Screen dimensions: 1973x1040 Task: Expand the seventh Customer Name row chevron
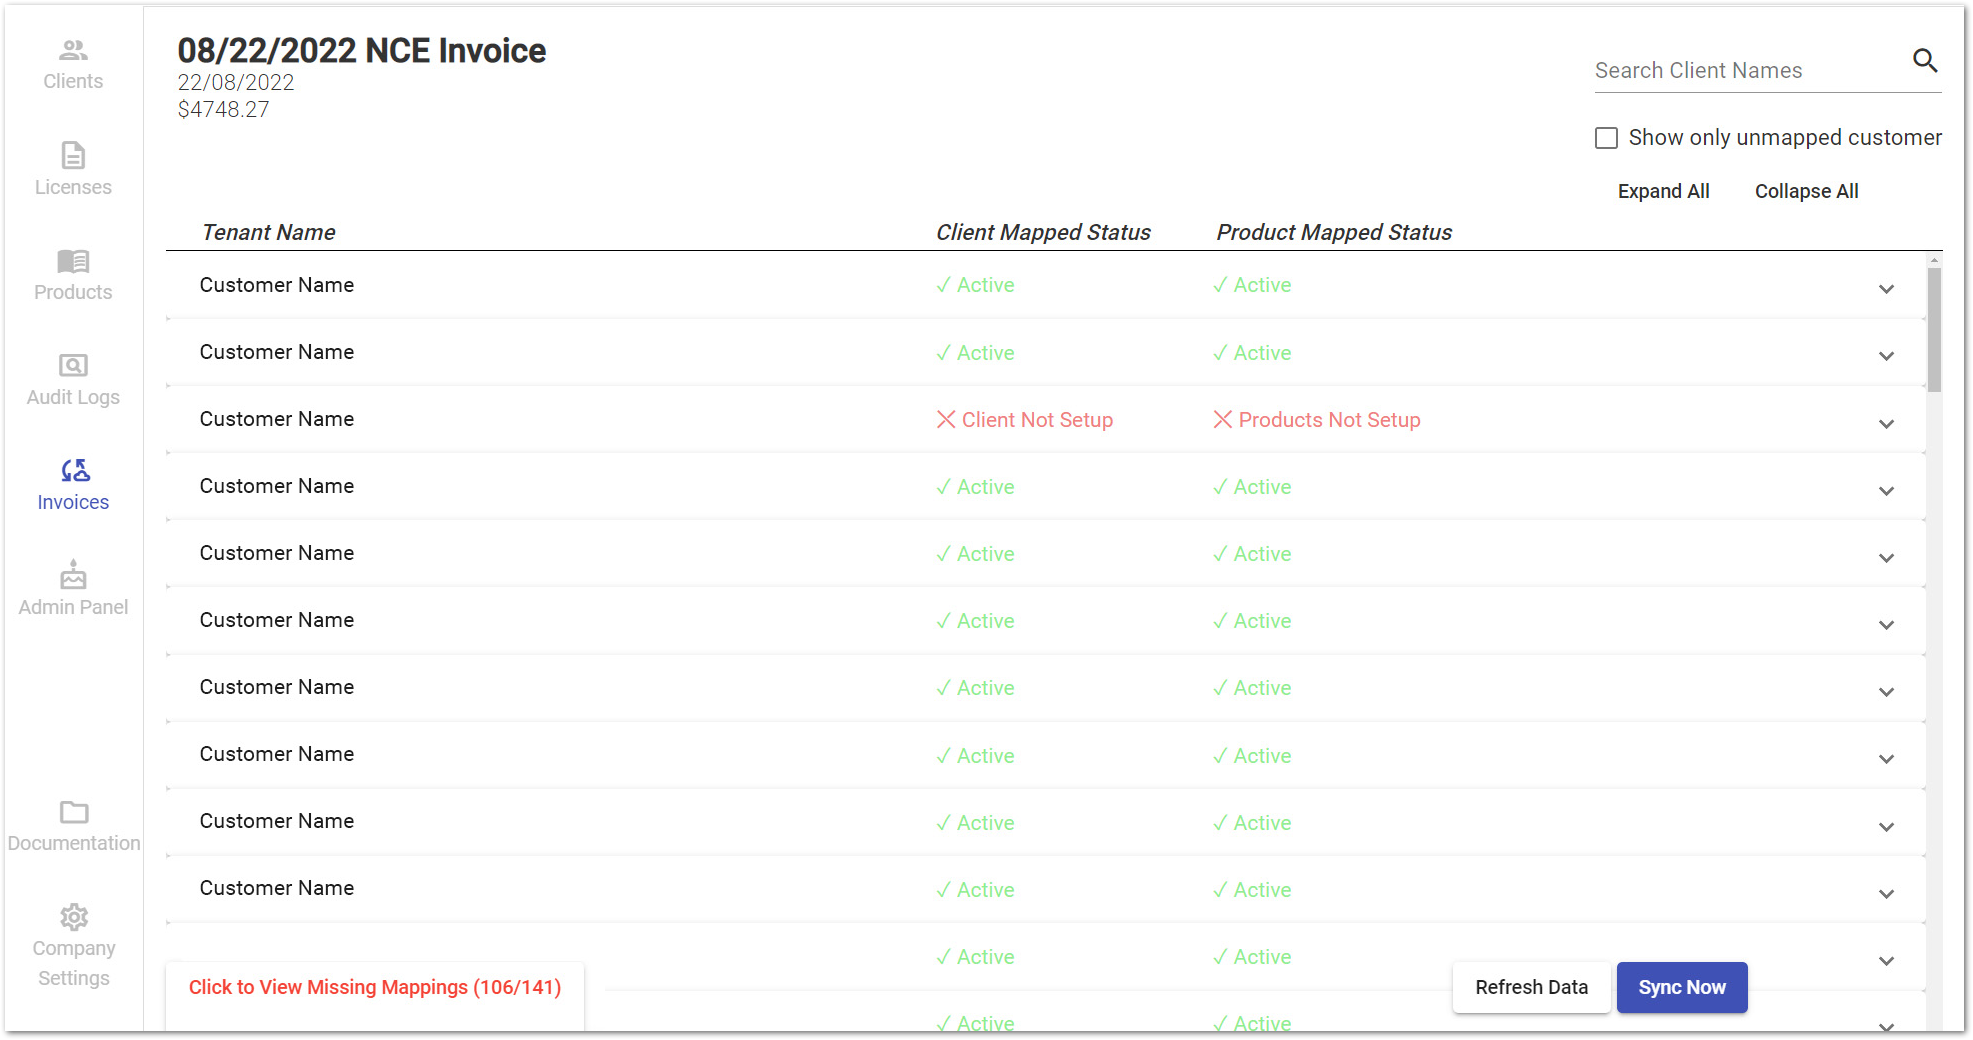coord(1886,692)
